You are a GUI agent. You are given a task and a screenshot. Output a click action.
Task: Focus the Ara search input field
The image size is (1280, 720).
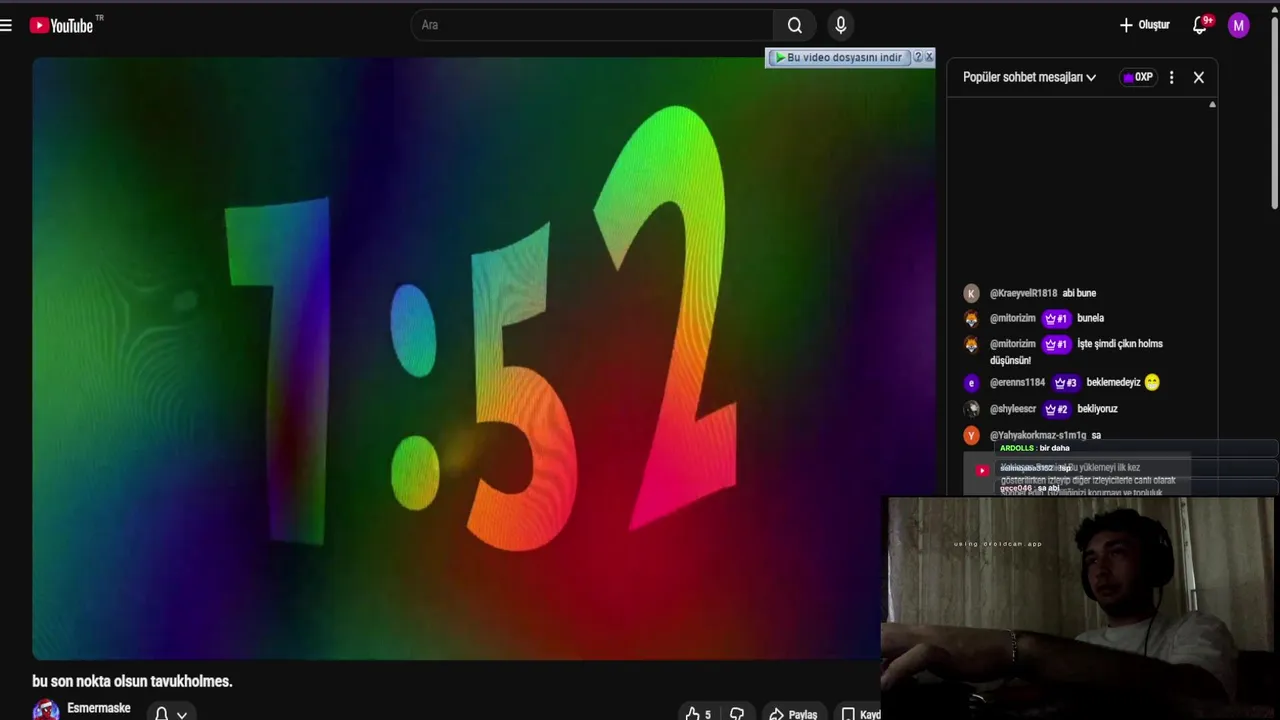click(x=592, y=25)
